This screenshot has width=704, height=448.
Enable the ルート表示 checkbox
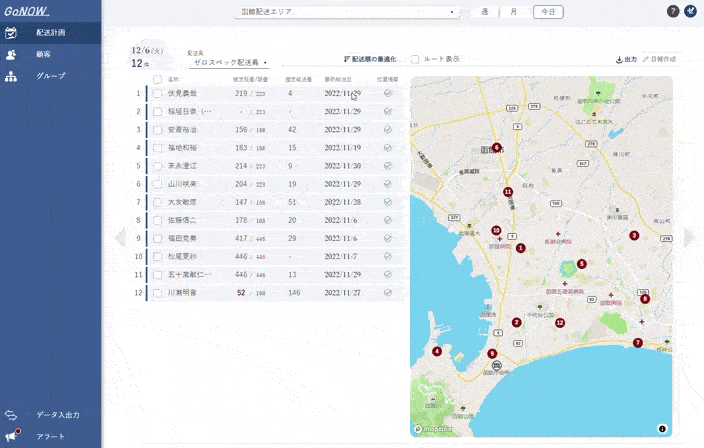[415, 59]
